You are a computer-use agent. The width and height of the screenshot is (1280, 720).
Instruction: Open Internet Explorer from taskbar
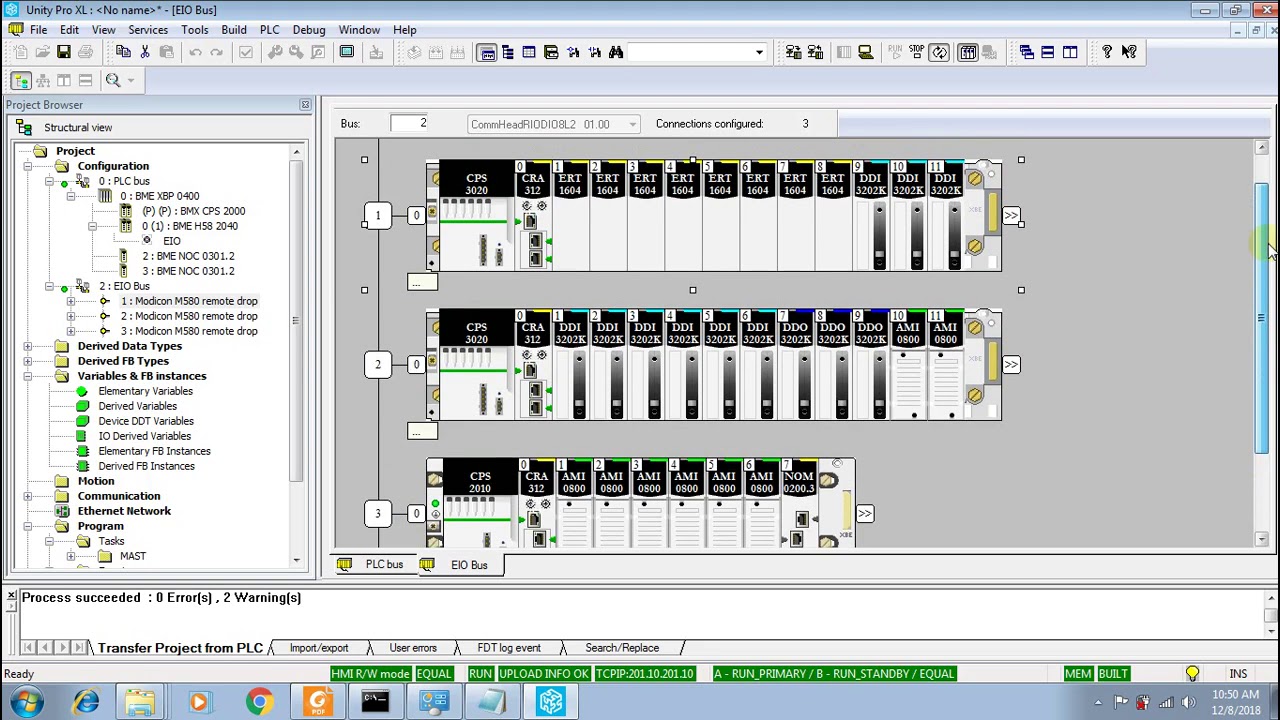(x=86, y=702)
